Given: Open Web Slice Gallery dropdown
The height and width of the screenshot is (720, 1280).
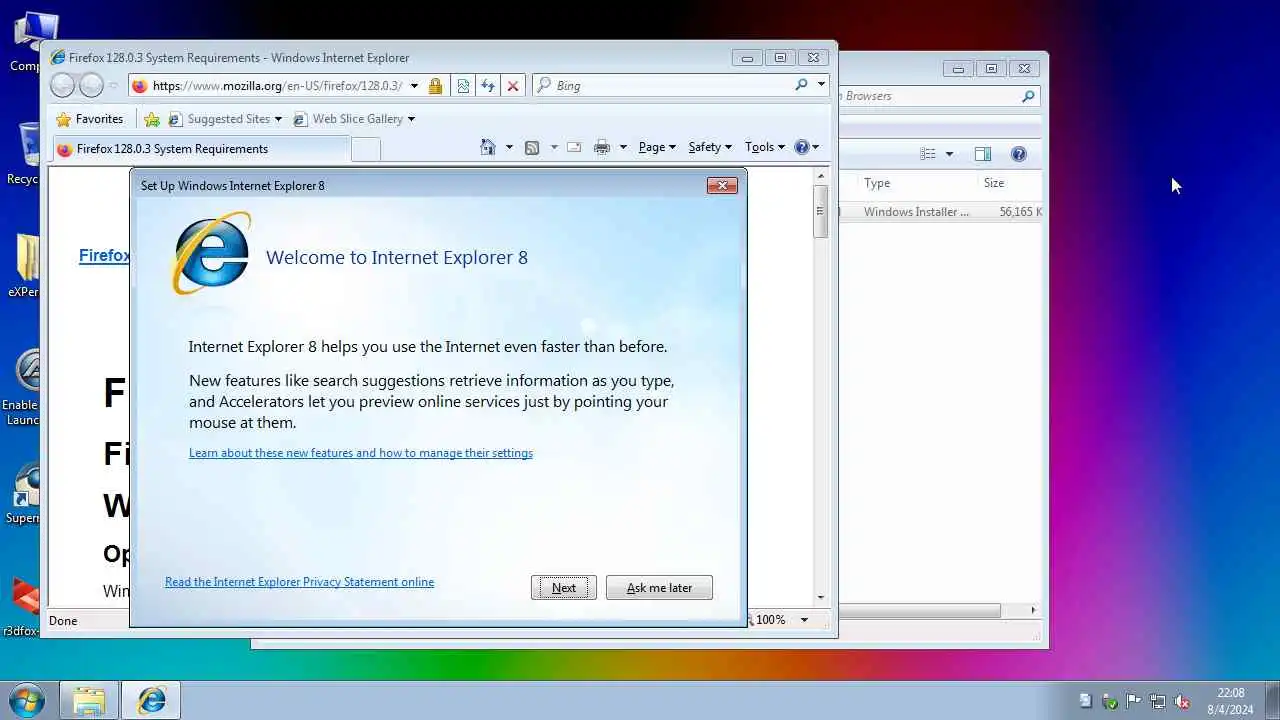Looking at the screenshot, I should coord(354,119).
